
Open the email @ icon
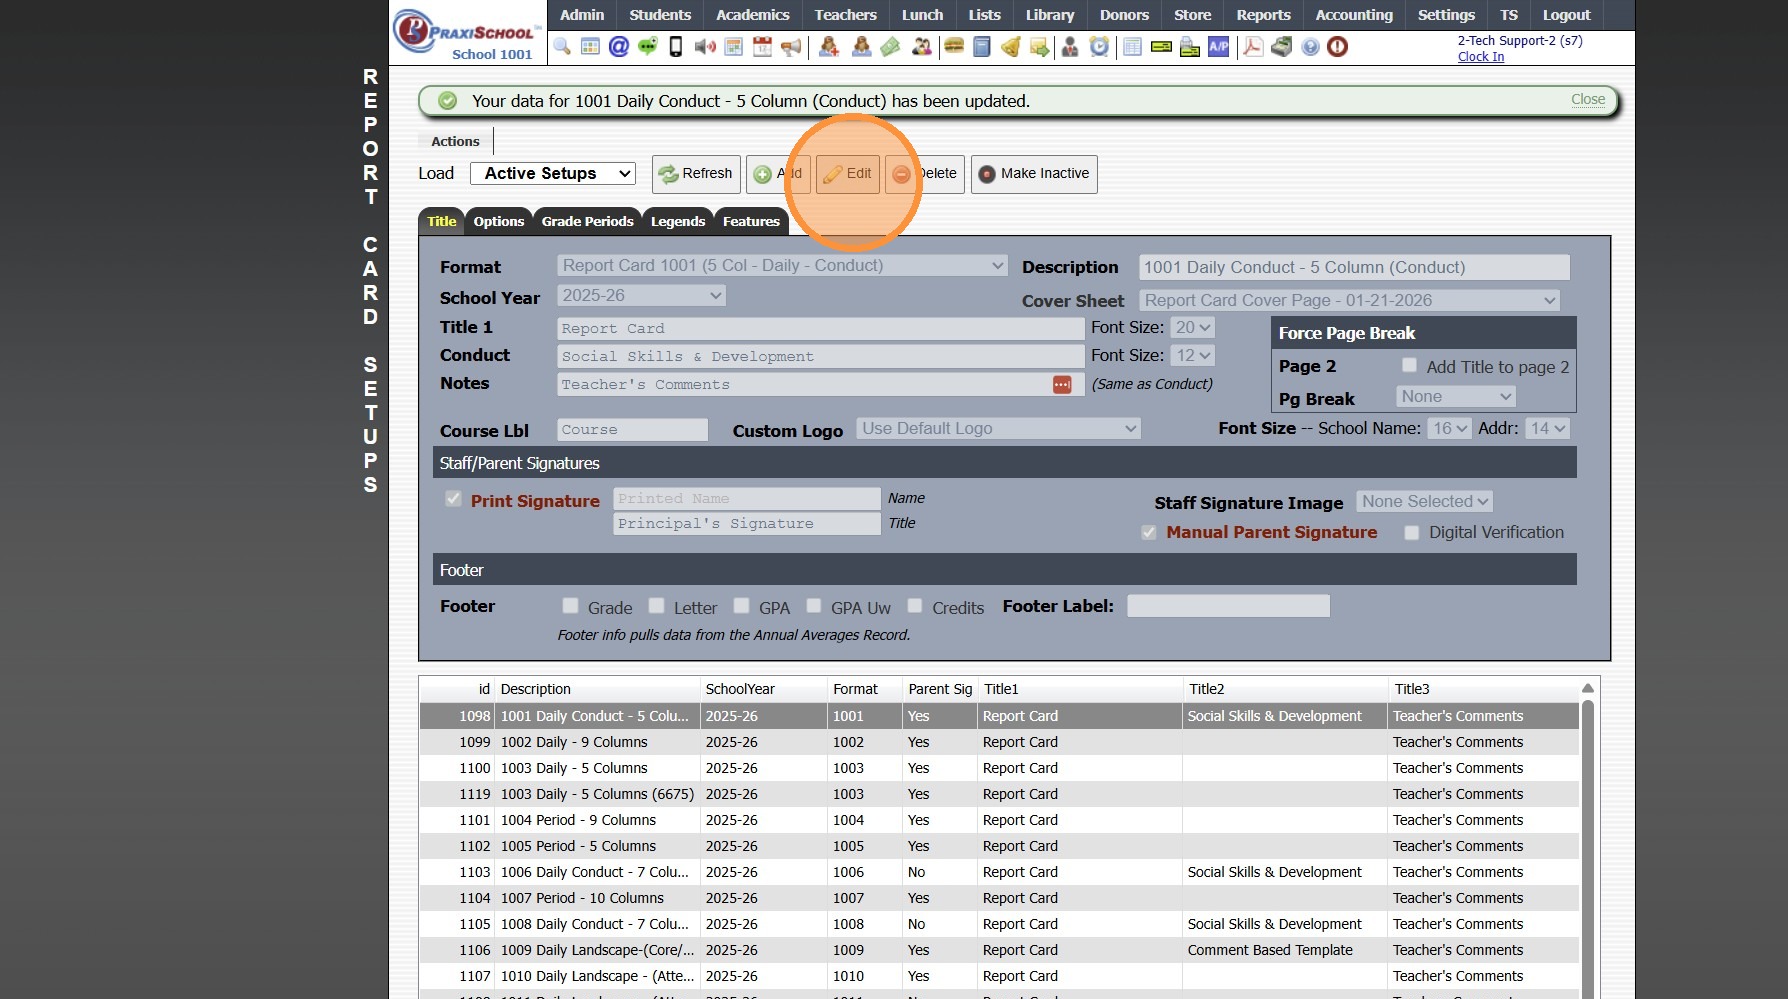[x=619, y=47]
